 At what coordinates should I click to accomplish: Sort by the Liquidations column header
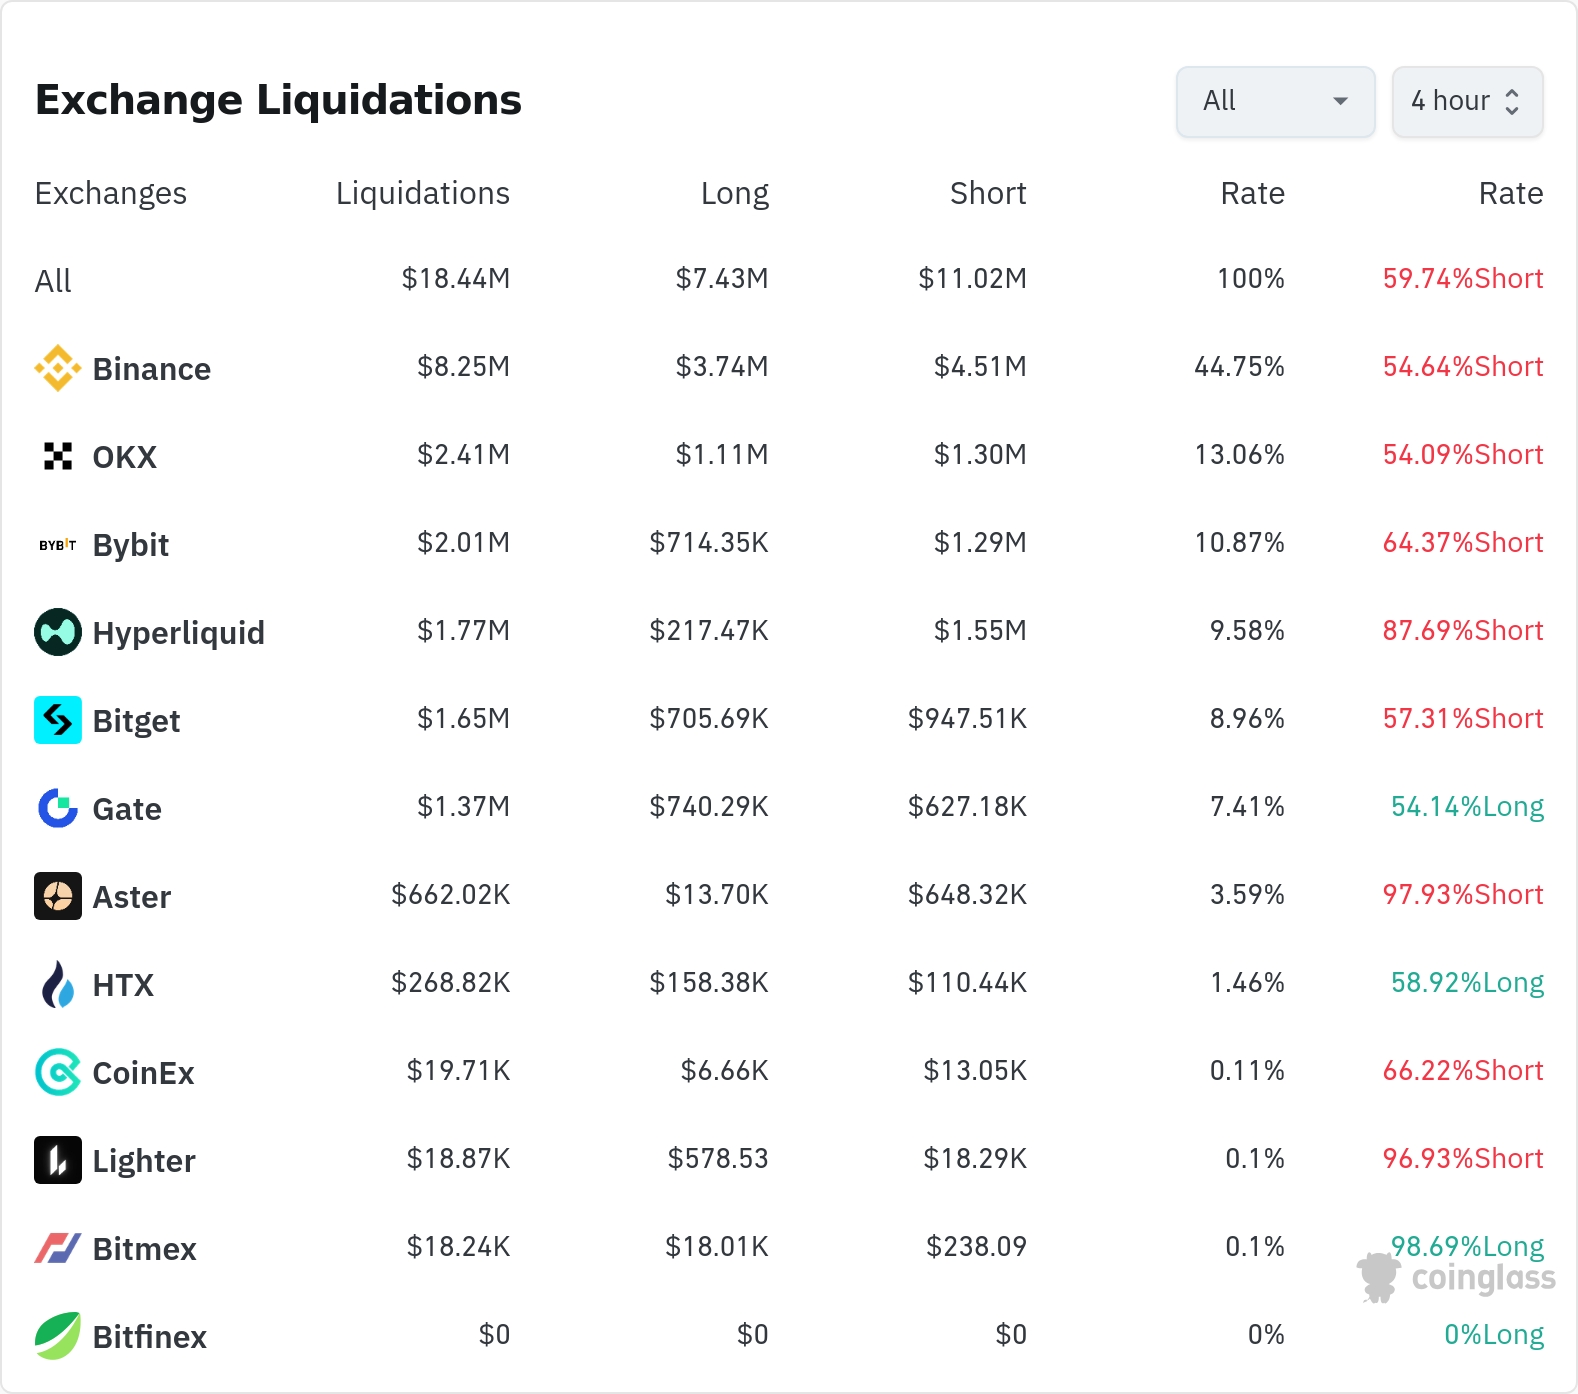click(422, 193)
